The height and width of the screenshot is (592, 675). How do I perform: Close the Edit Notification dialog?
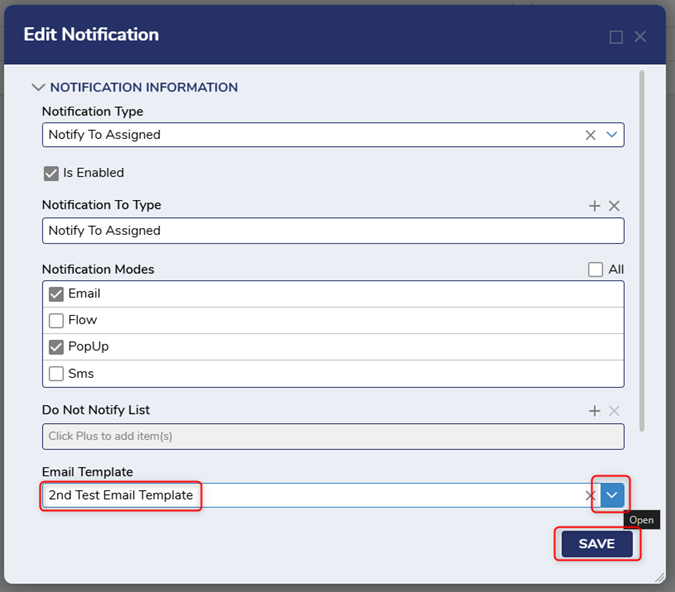point(640,37)
